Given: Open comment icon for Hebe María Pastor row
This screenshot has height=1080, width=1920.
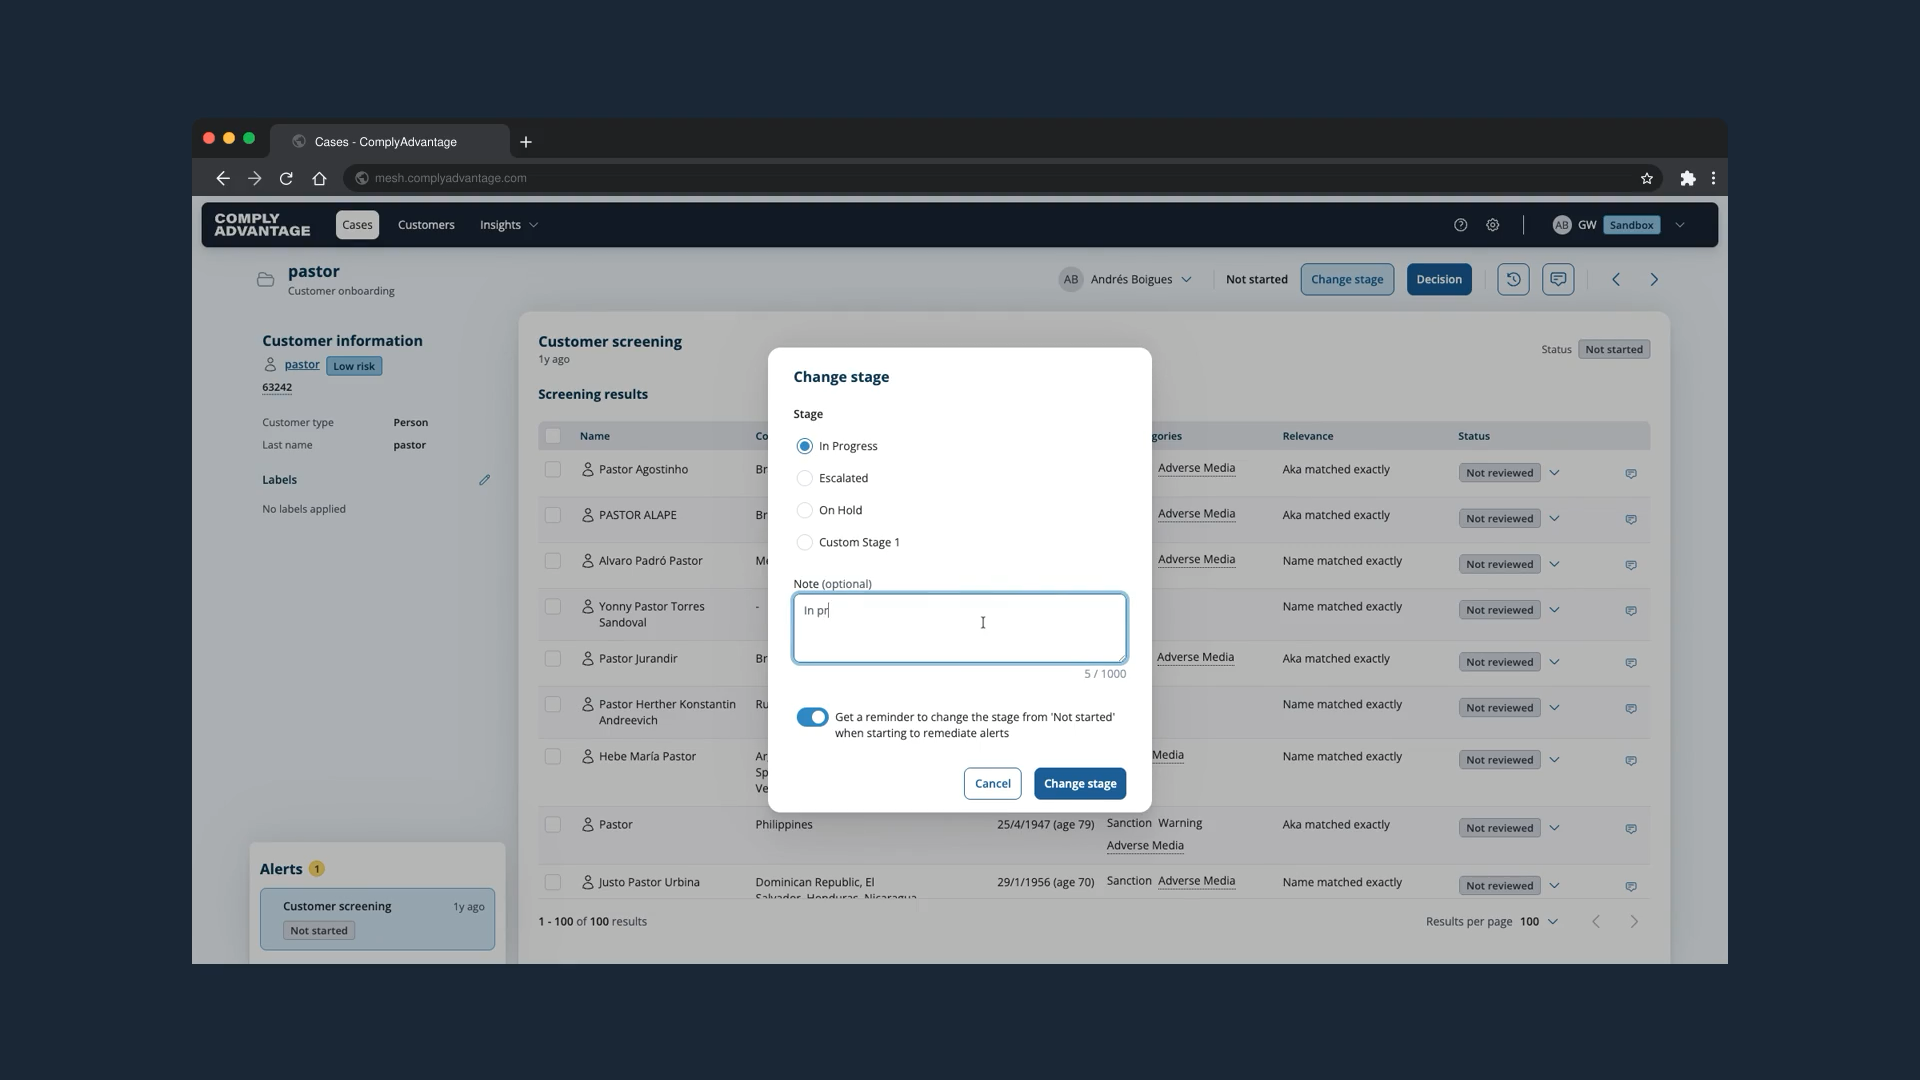Looking at the screenshot, I should (x=1631, y=761).
